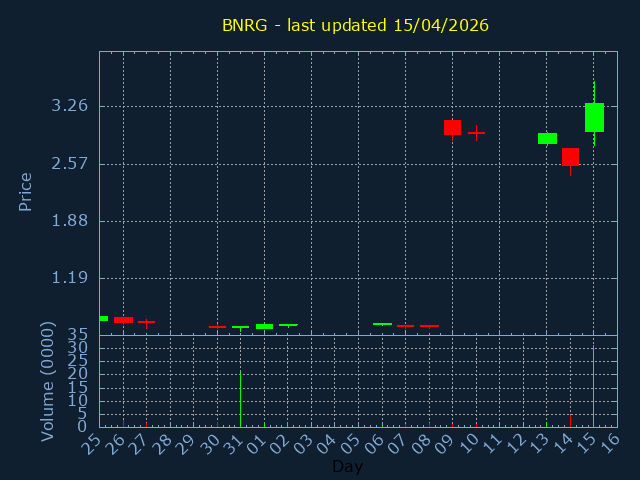The image size is (640, 480).
Task: Select the tall green volume bar on day 31
Action: tap(240, 399)
